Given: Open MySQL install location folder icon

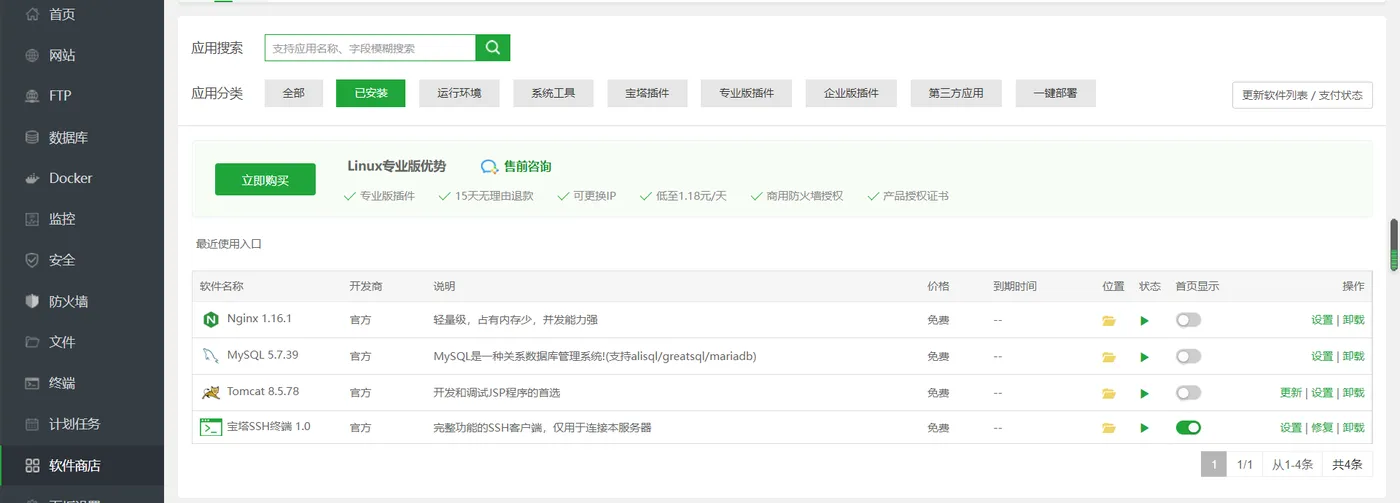Looking at the screenshot, I should 1108,357.
